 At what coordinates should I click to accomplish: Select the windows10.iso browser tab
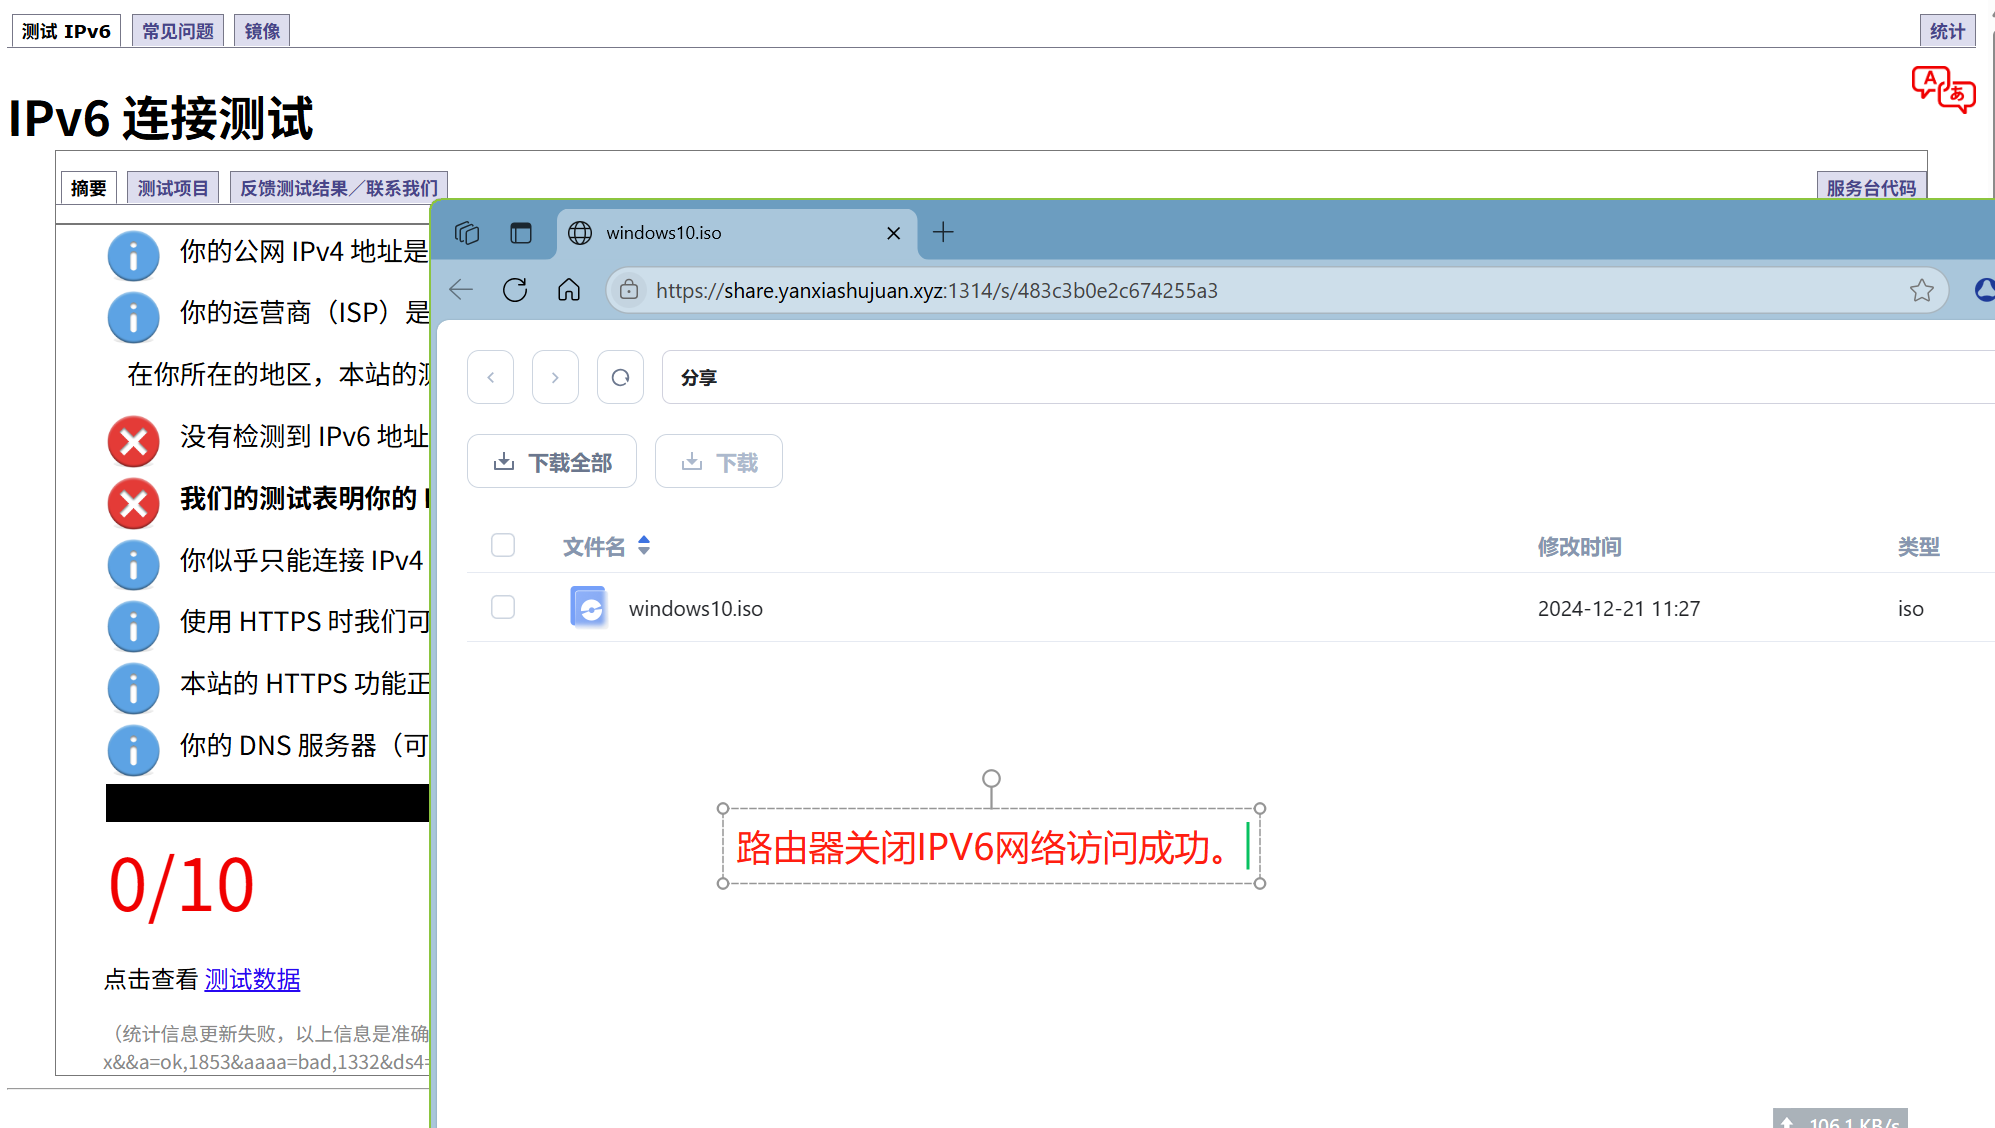pos(736,233)
